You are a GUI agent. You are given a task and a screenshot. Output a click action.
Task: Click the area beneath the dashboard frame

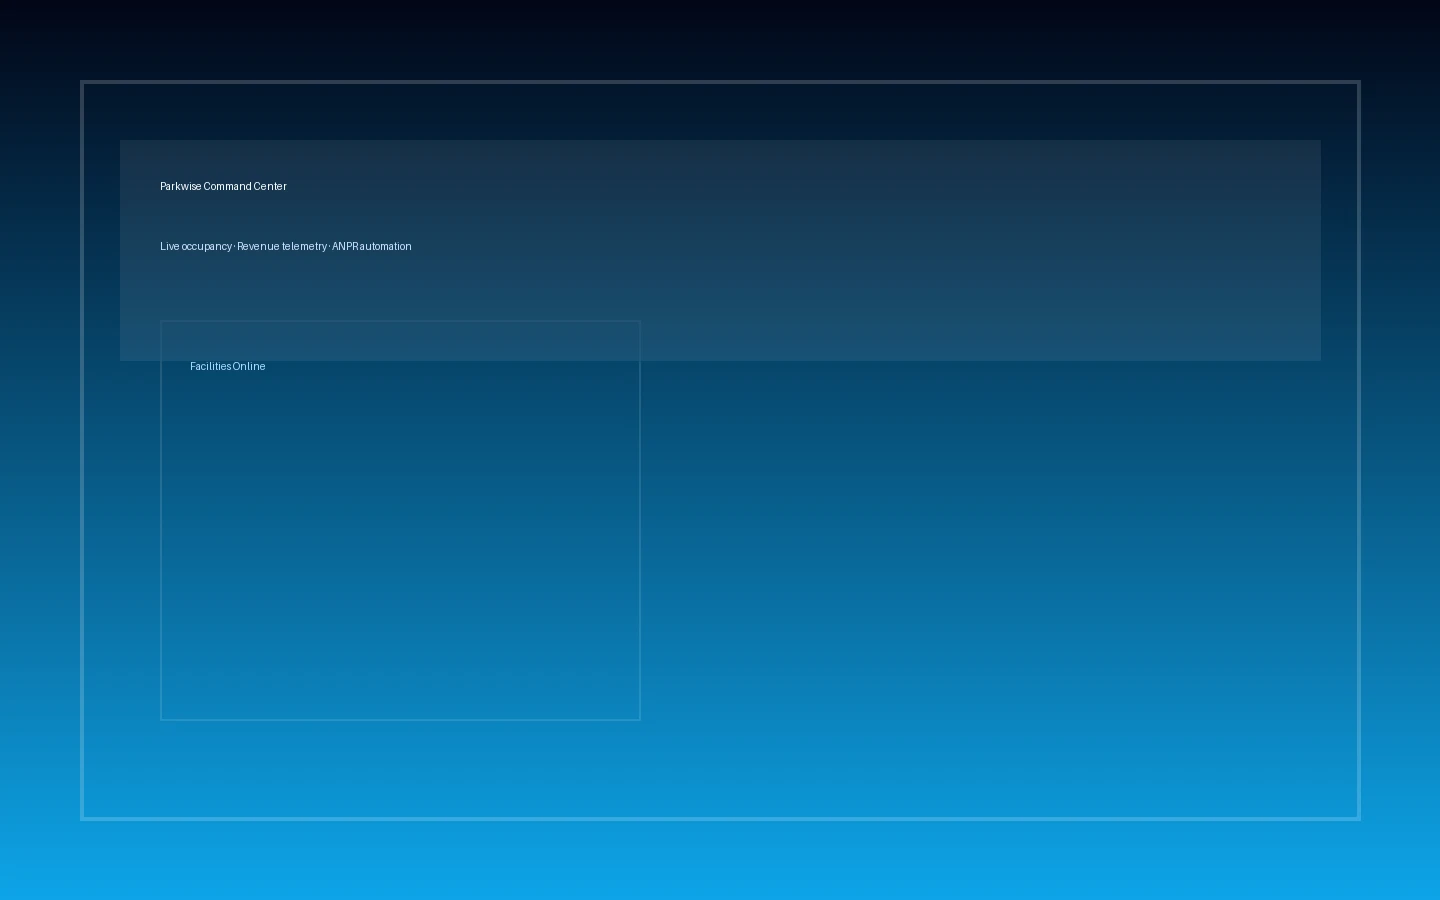pos(720,860)
